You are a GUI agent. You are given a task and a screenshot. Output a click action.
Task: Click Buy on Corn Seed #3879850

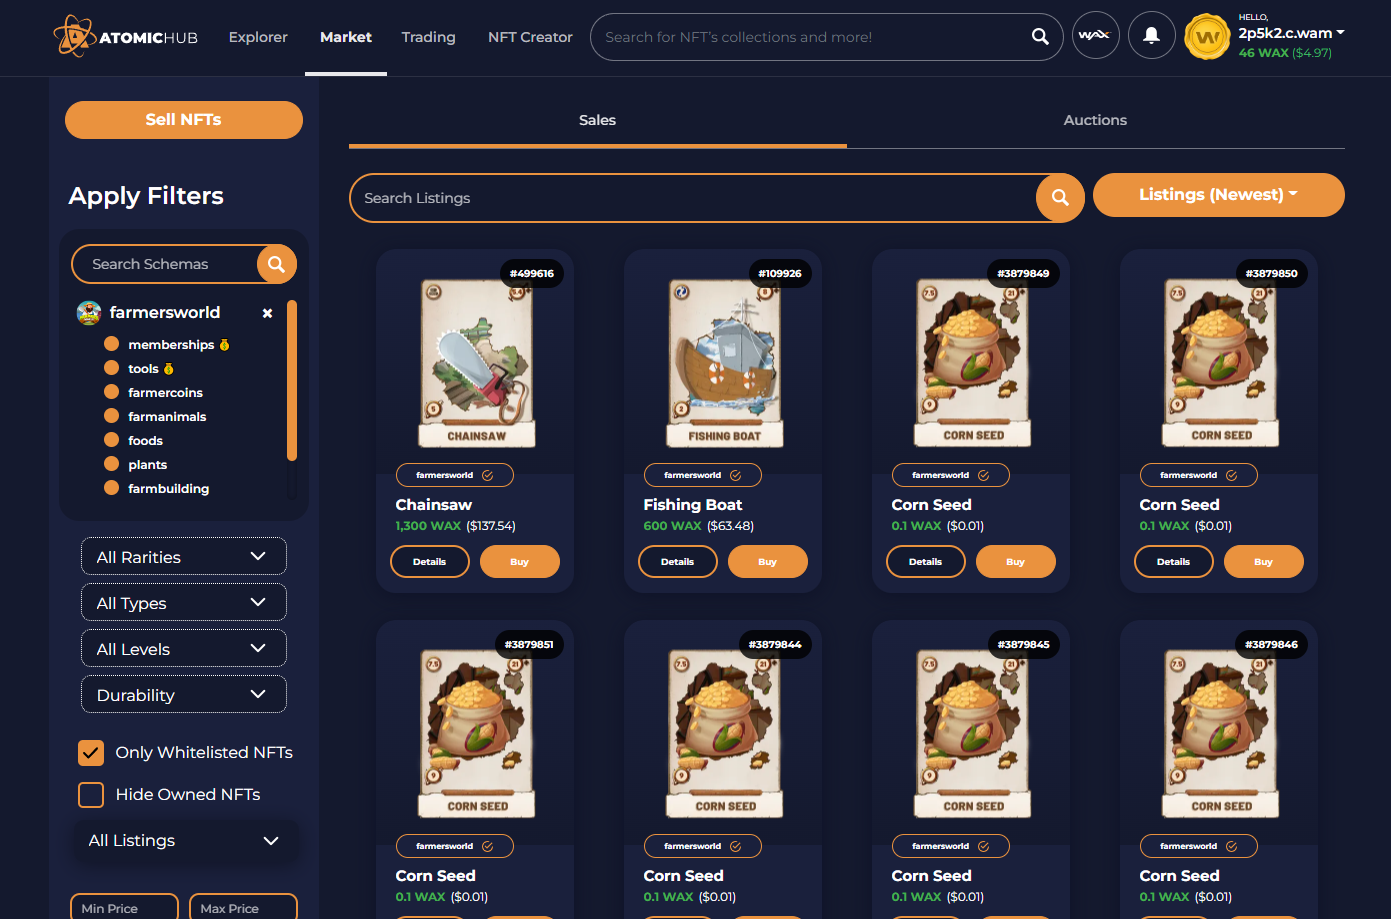pos(1263,562)
